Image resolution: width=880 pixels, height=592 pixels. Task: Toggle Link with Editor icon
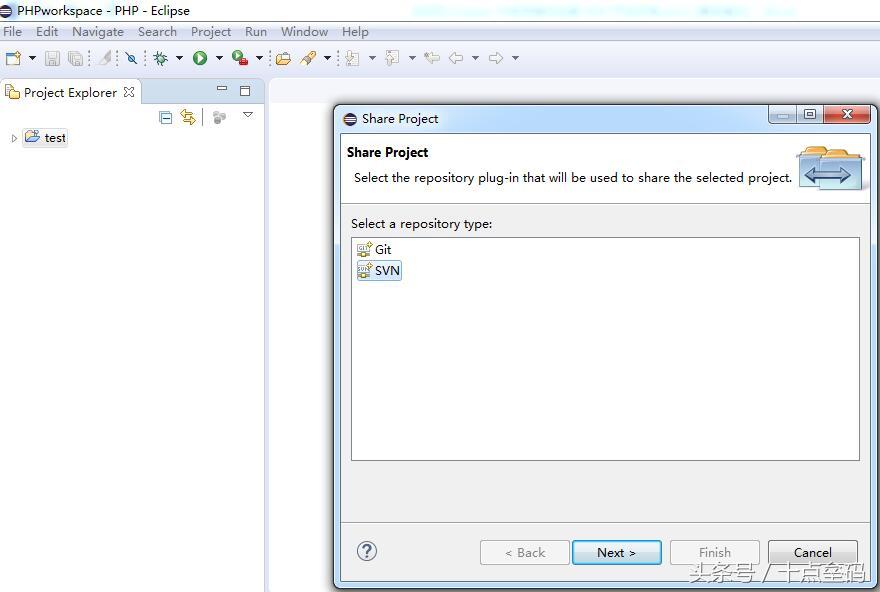[x=188, y=117]
